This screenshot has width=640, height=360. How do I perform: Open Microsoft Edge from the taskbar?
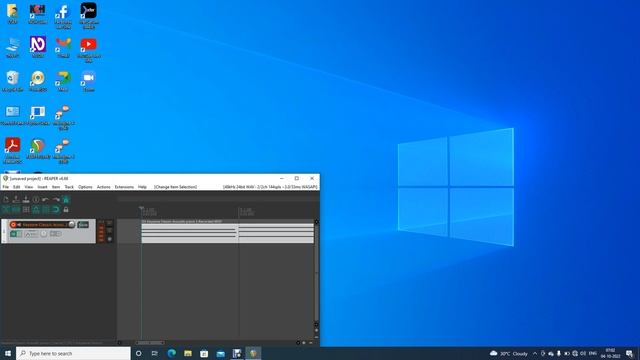click(x=171, y=353)
